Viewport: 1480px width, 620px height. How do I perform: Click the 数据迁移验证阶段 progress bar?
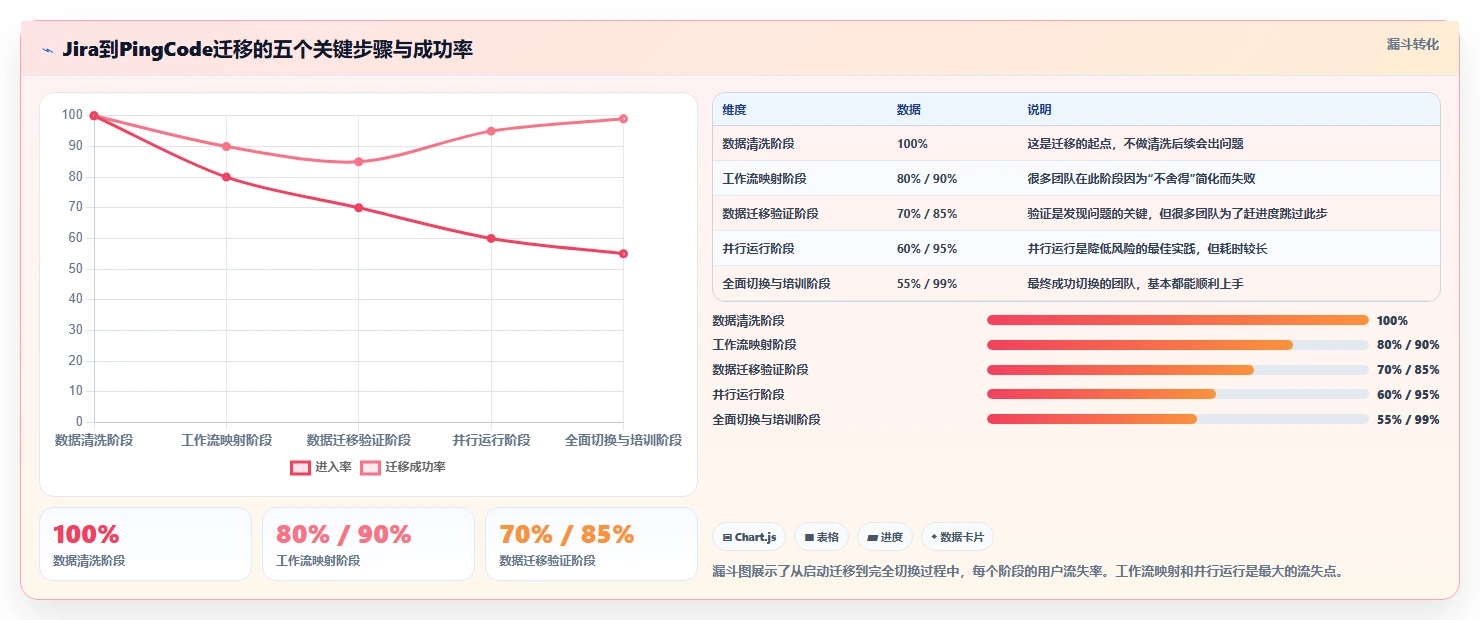pyautogui.click(x=1177, y=370)
